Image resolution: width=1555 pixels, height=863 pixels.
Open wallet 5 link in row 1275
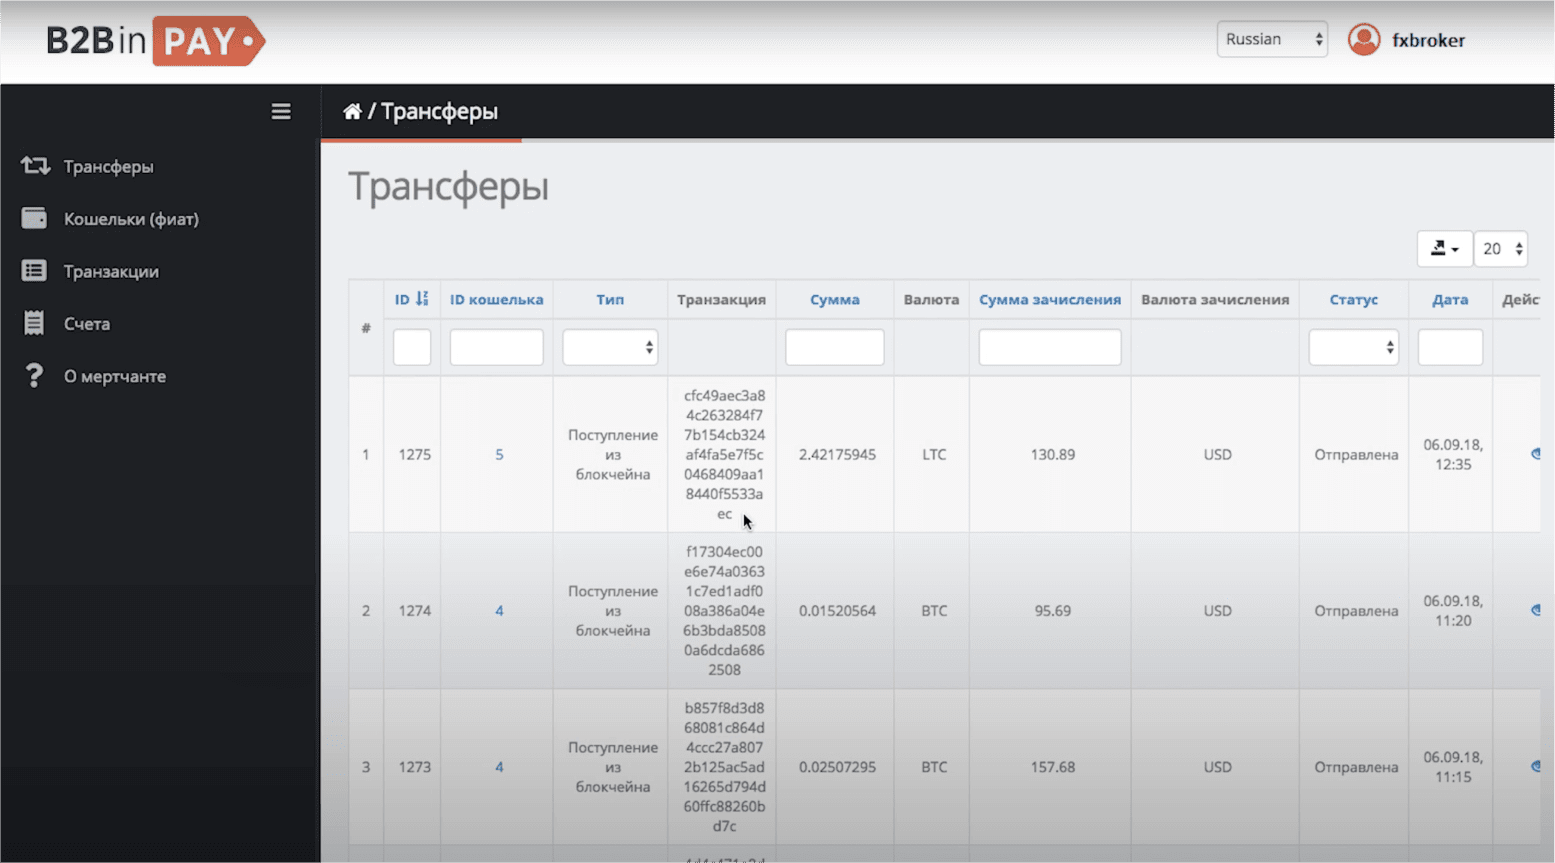[499, 454]
